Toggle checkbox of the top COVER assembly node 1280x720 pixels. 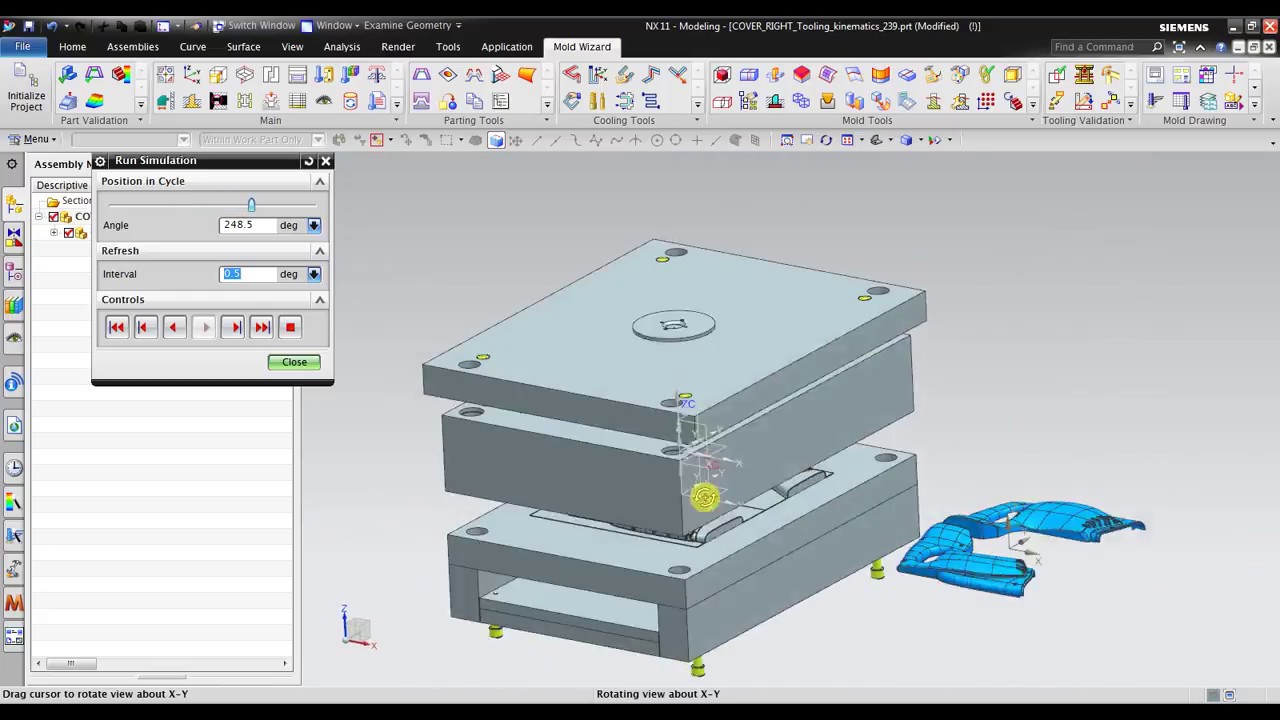[54, 217]
